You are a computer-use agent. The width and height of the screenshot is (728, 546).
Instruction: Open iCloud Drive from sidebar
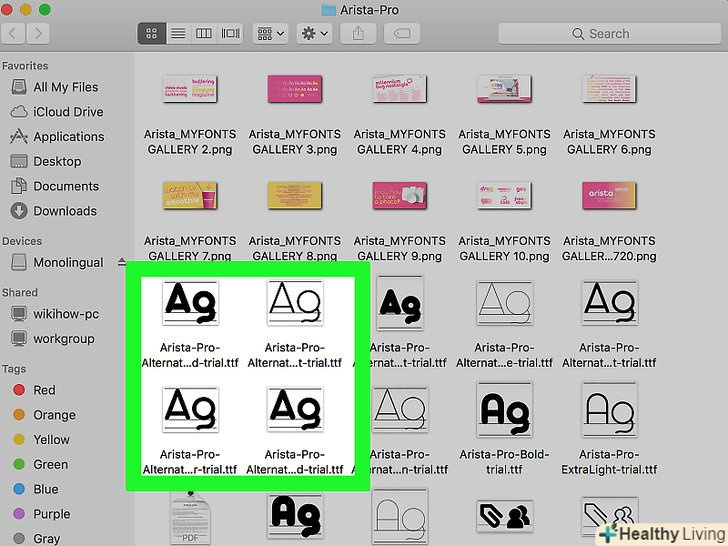click(68, 112)
